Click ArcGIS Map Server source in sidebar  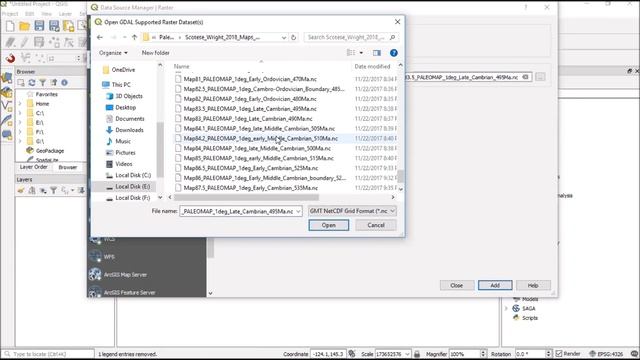click(125, 275)
